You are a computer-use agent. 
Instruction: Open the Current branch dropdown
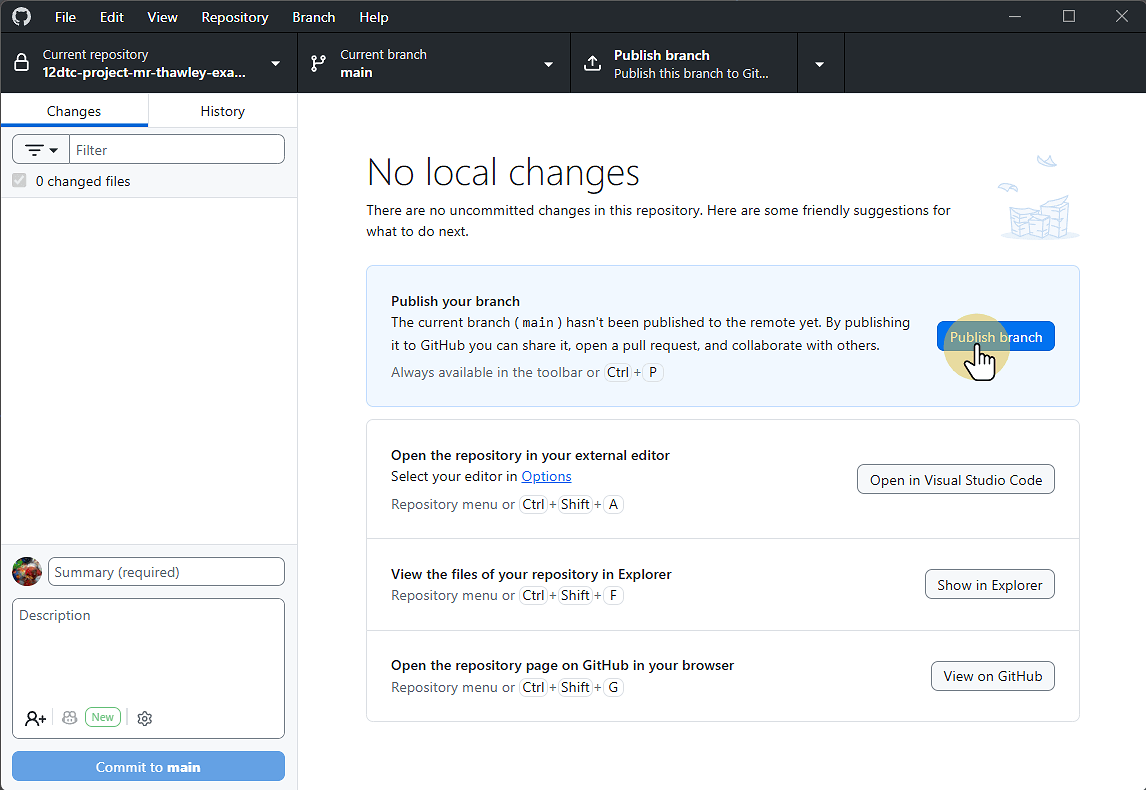(548, 62)
